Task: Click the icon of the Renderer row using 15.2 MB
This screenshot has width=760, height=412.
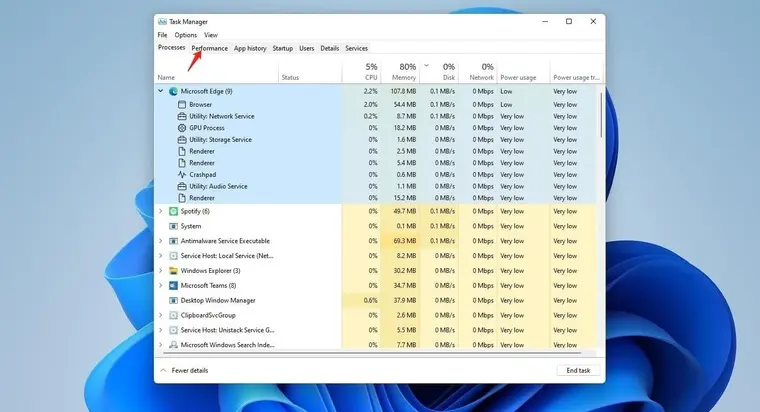Action: click(x=182, y=198)
